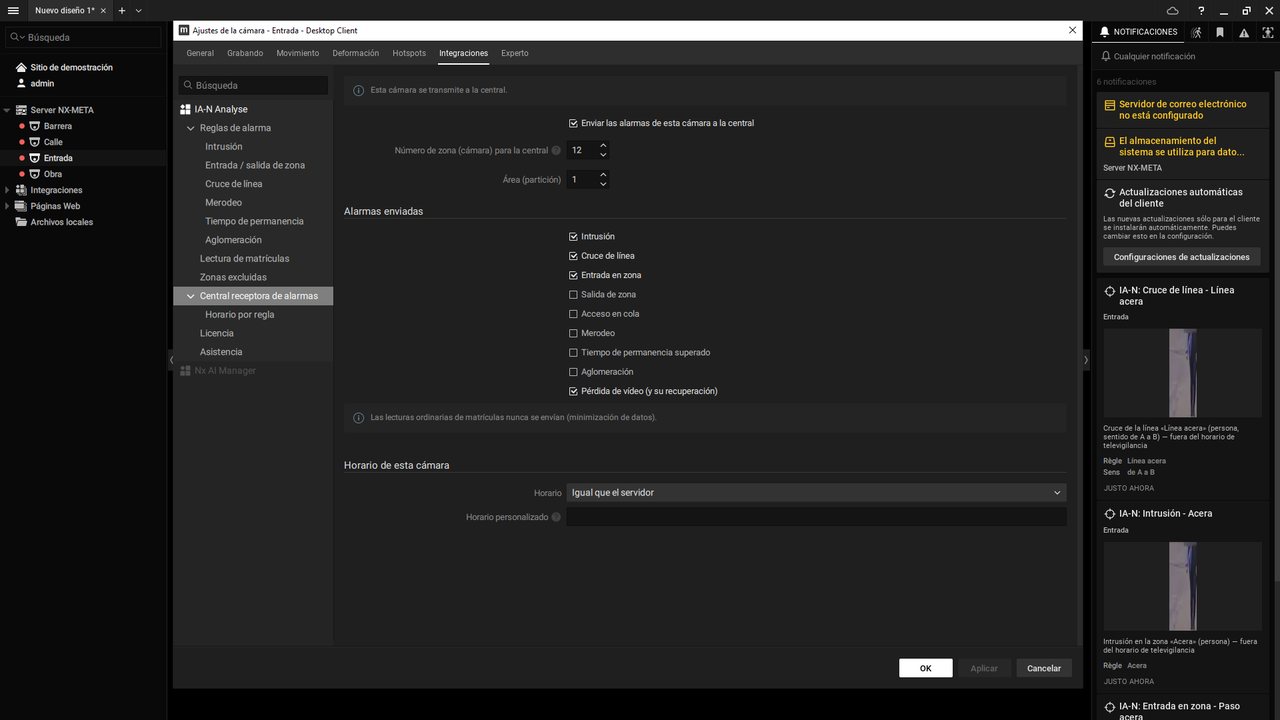This screenshot has width=1280, height=720.
Task: Open Cruce de línea notification thumbnail
Action: [1182, 373]
